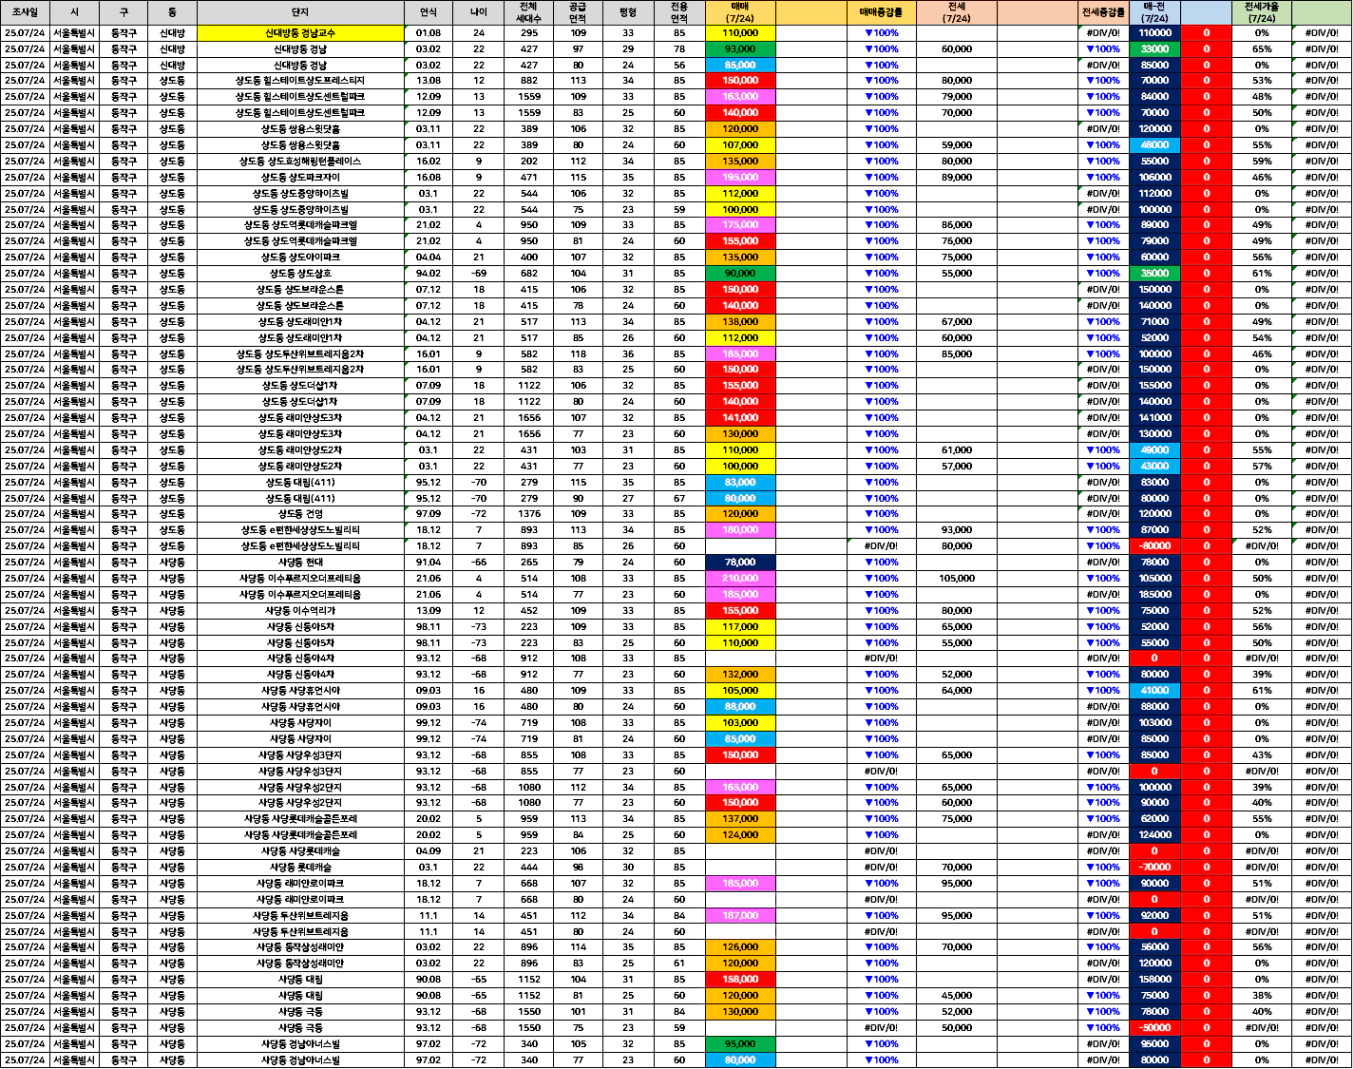Select the 전체 세대수 header cell
The width and height of the screenshot is (1353, 1069).
(x=529, y=12)
